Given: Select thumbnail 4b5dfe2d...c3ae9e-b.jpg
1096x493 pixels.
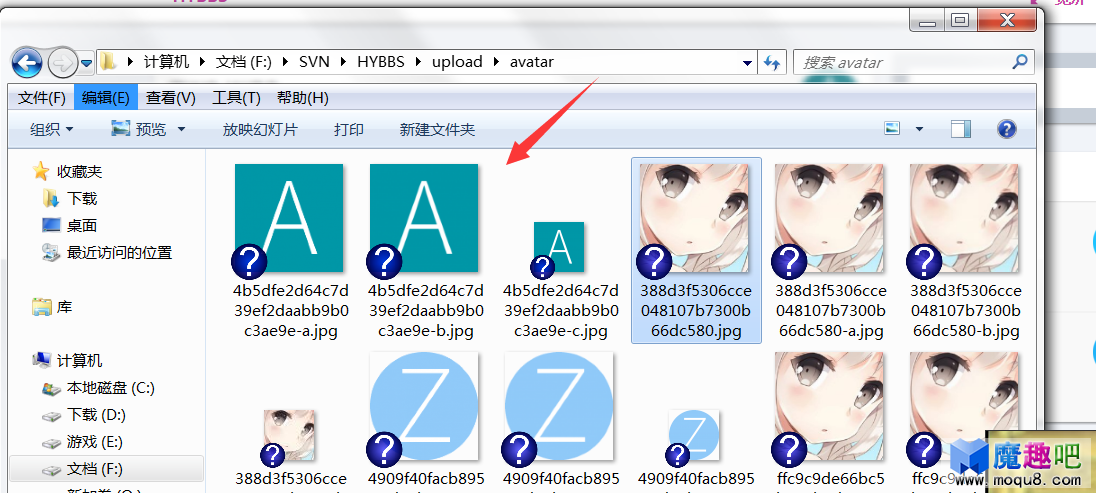Looking at the screenshot, I should point(424,218).
